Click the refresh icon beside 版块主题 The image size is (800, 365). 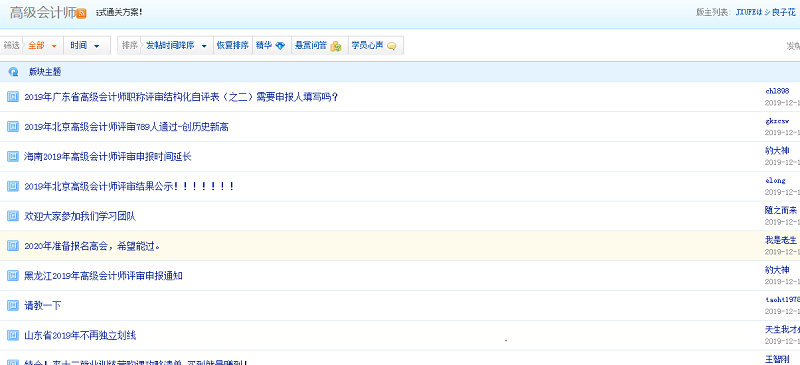pyautogui.click(x=13, y=72)
